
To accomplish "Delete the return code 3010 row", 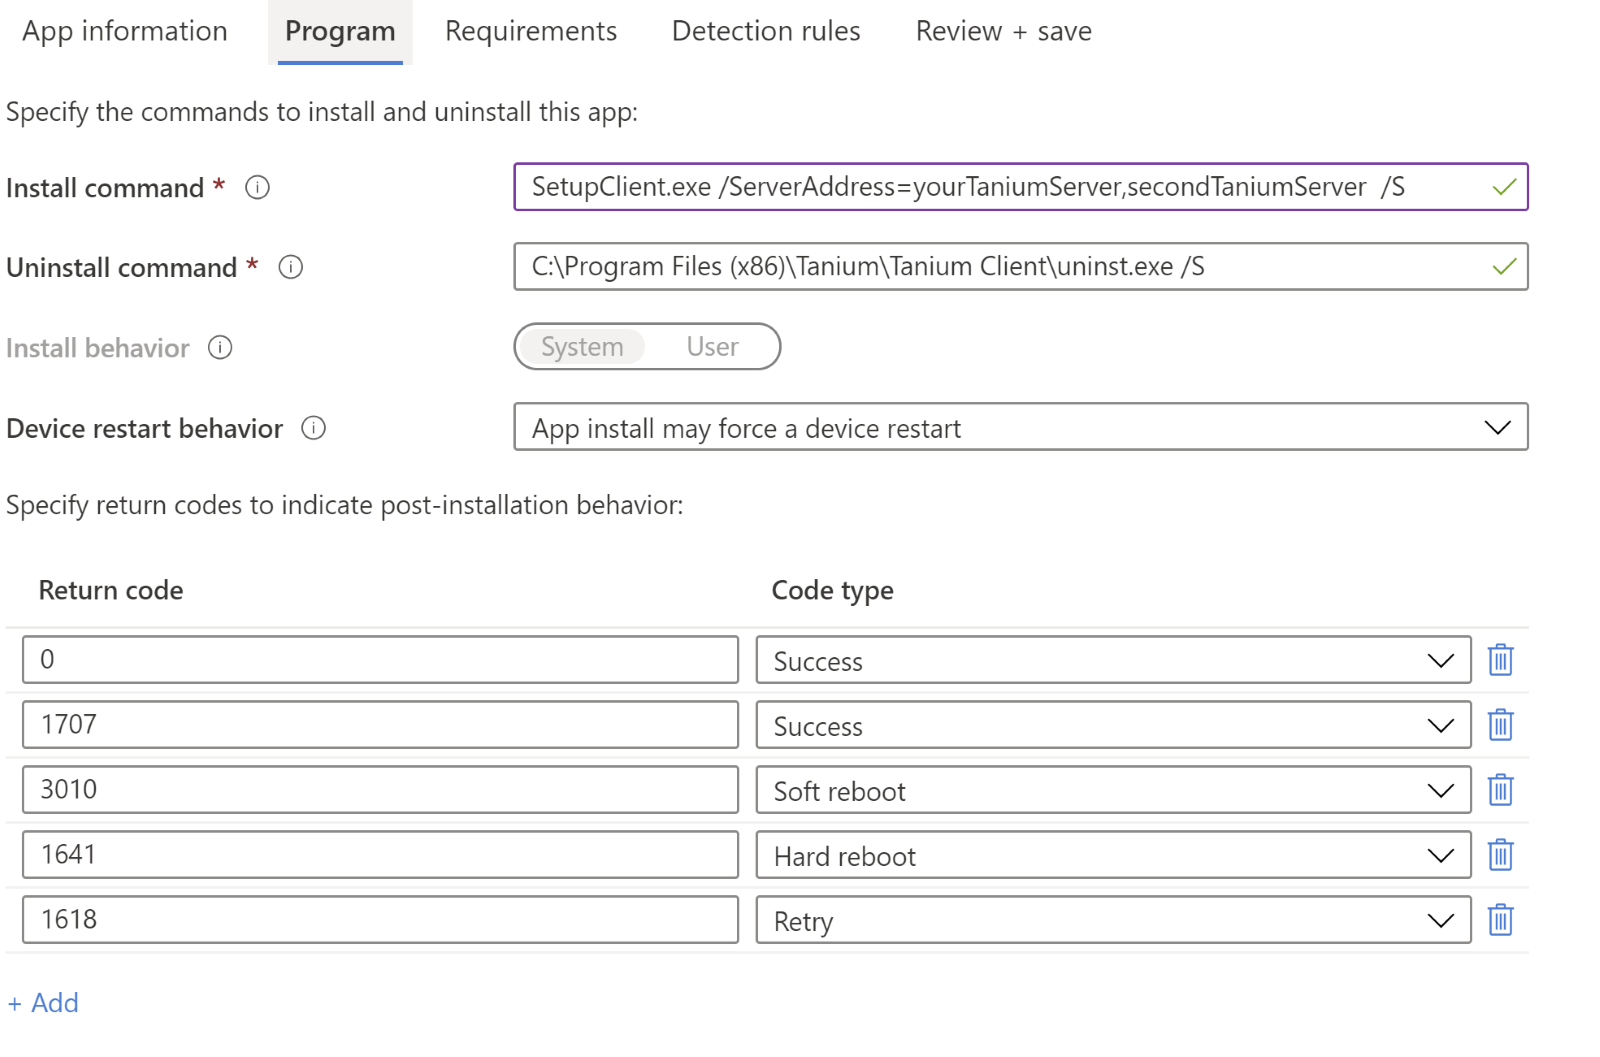I will (1500, 789).
